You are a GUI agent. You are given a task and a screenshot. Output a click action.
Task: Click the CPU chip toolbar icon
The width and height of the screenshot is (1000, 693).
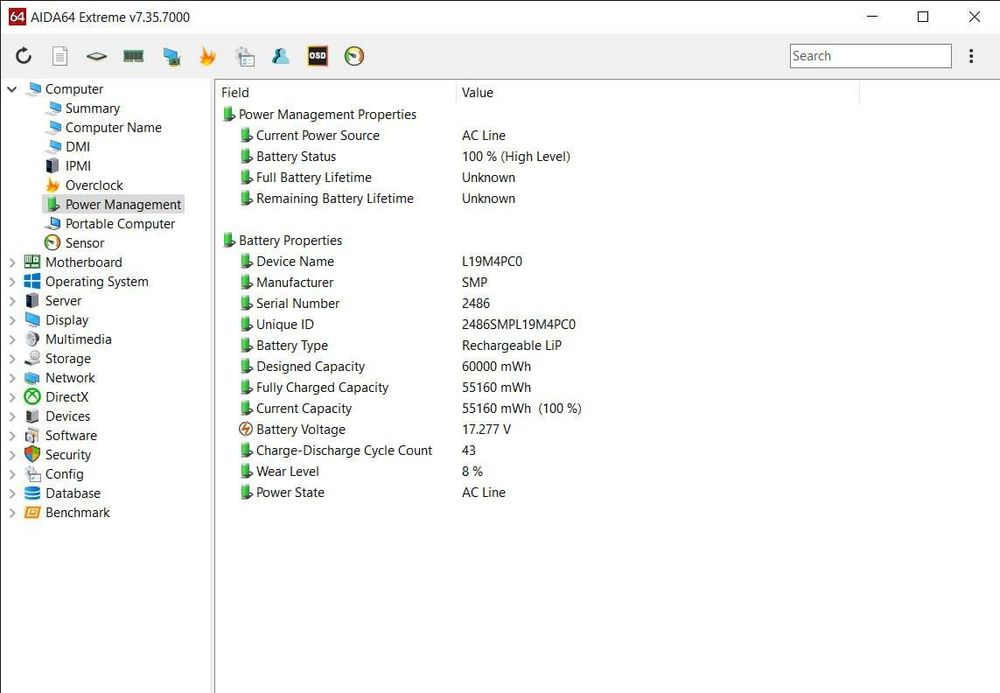pyautogui.click(x=96, y=56)
